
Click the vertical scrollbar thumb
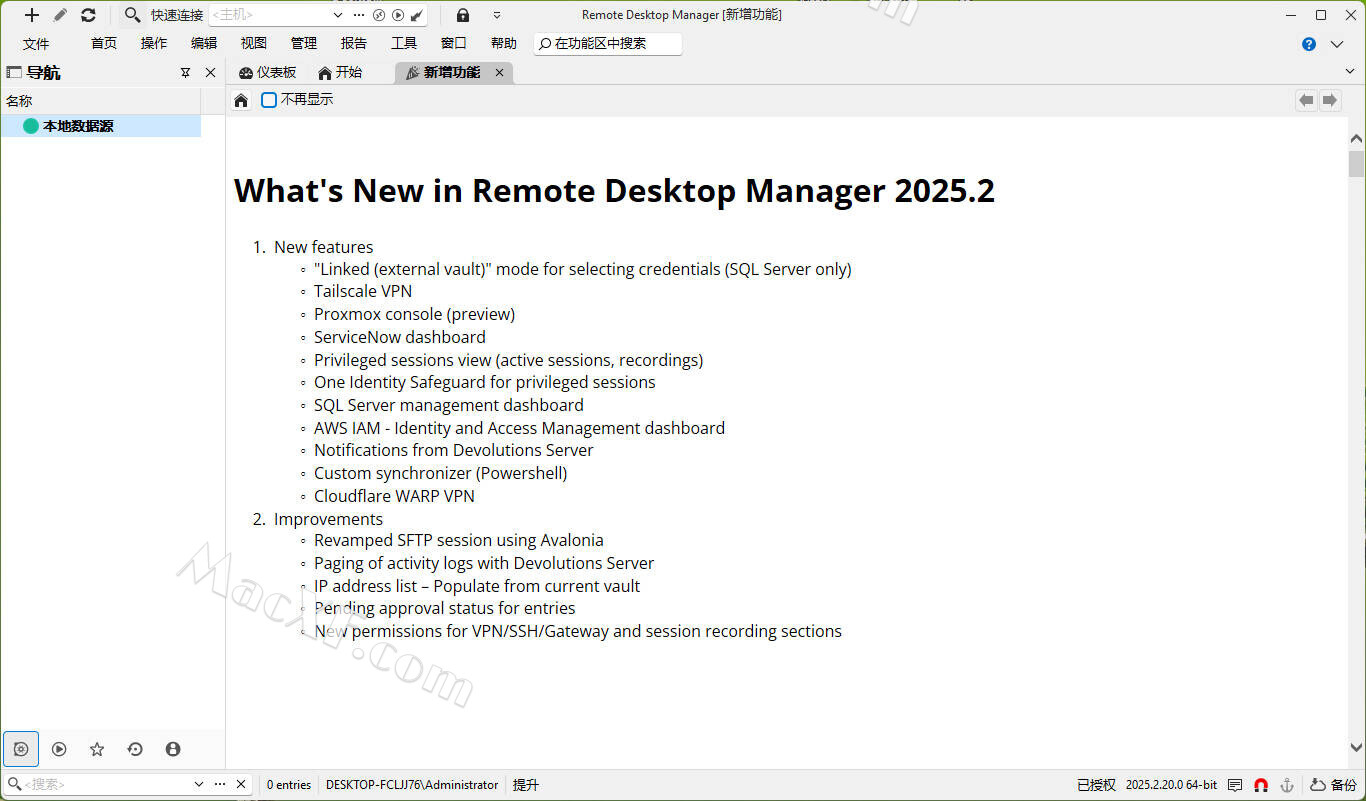(x=1357, y=164)
